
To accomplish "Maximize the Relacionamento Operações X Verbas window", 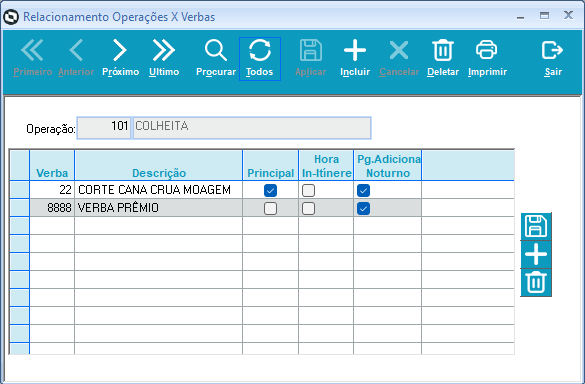I will 544,16.
